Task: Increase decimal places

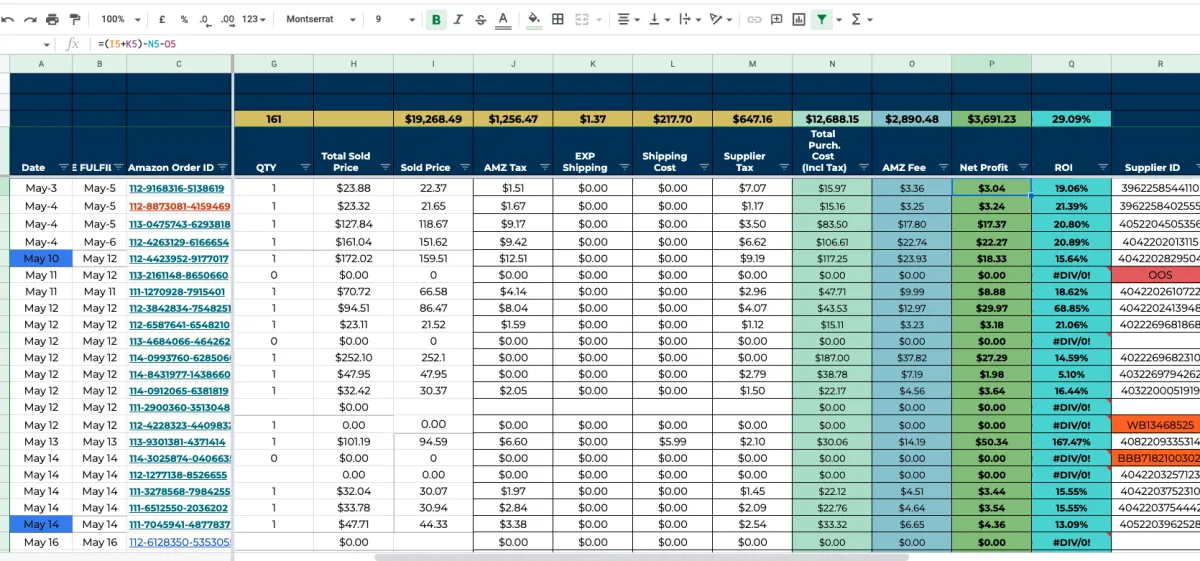Action: pyautogui.click(x=228, y=19)
